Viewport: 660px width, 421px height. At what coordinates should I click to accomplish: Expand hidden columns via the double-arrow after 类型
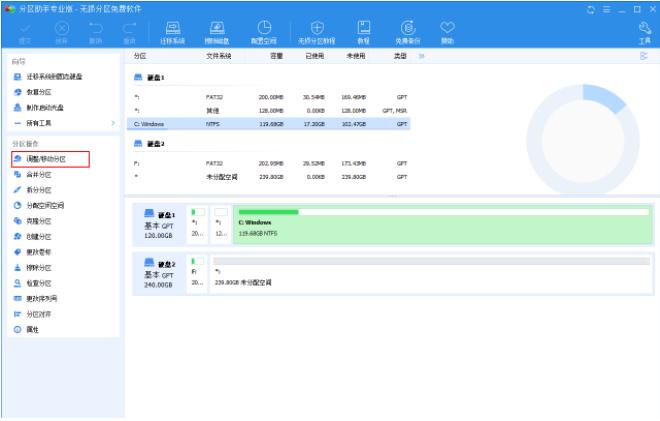click(x=421, y=57)
